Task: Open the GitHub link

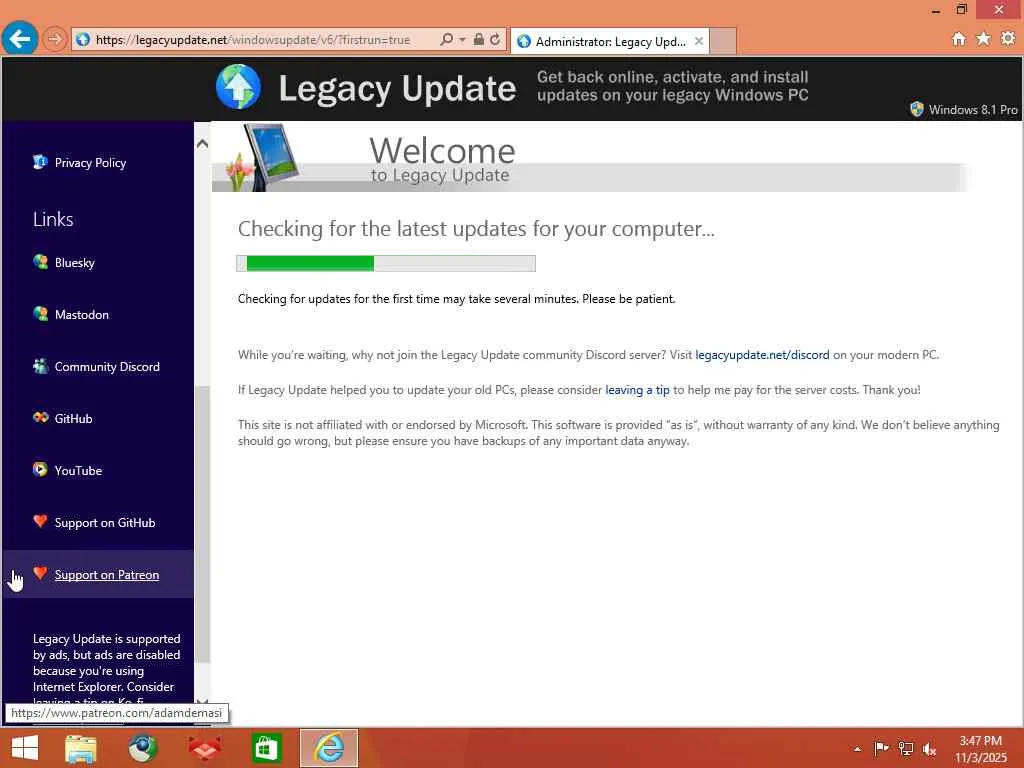Action: [73, 419]
